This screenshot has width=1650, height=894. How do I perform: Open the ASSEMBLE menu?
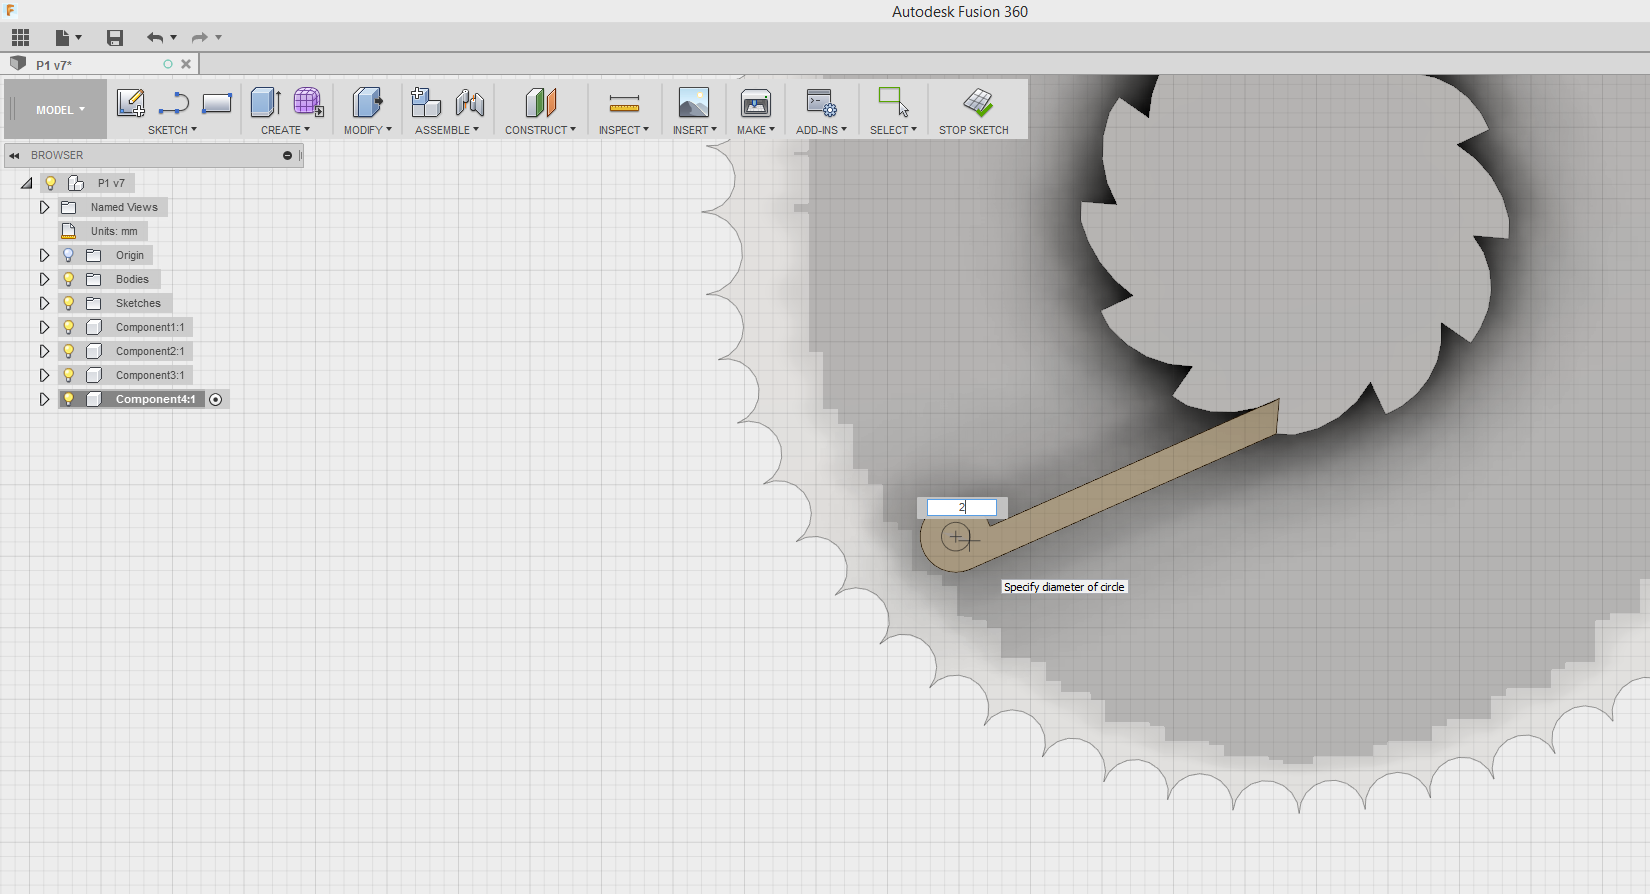pos(447,130)
